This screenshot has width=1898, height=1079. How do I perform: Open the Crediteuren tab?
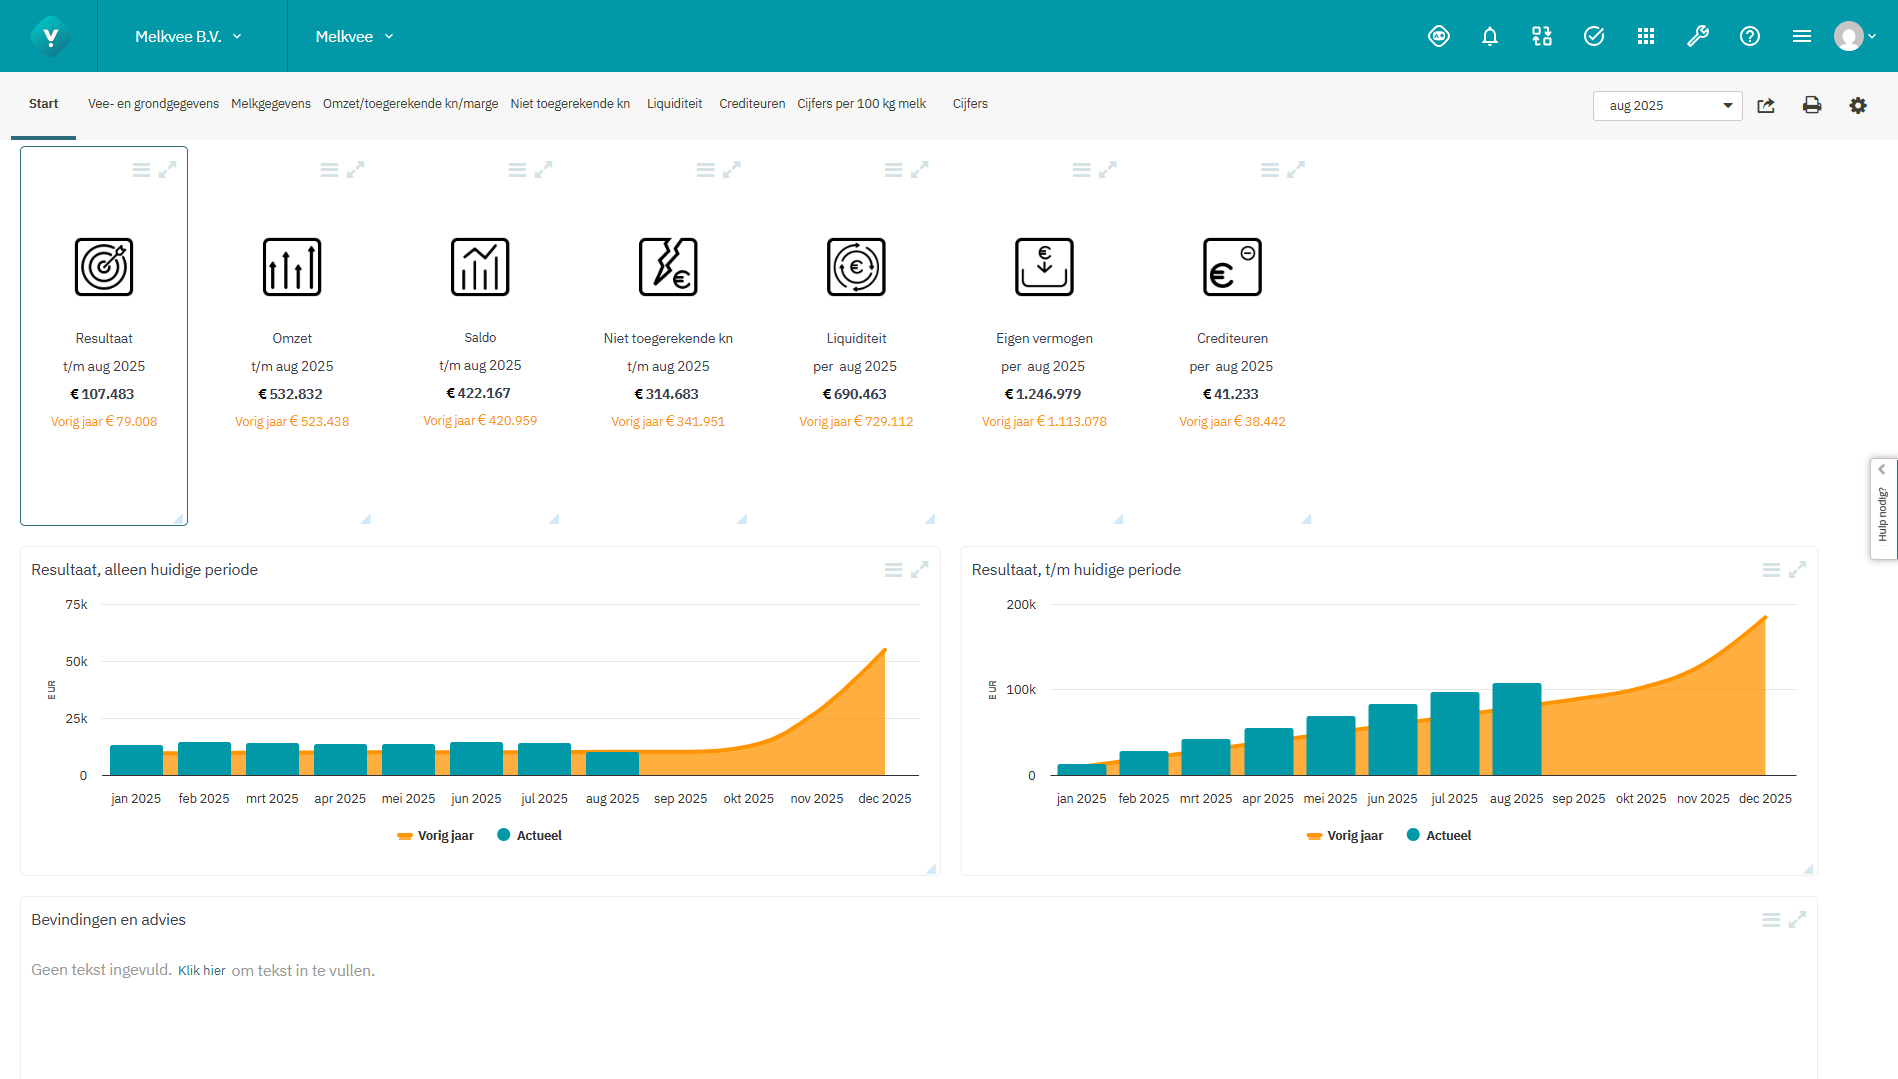coord(751,104)
